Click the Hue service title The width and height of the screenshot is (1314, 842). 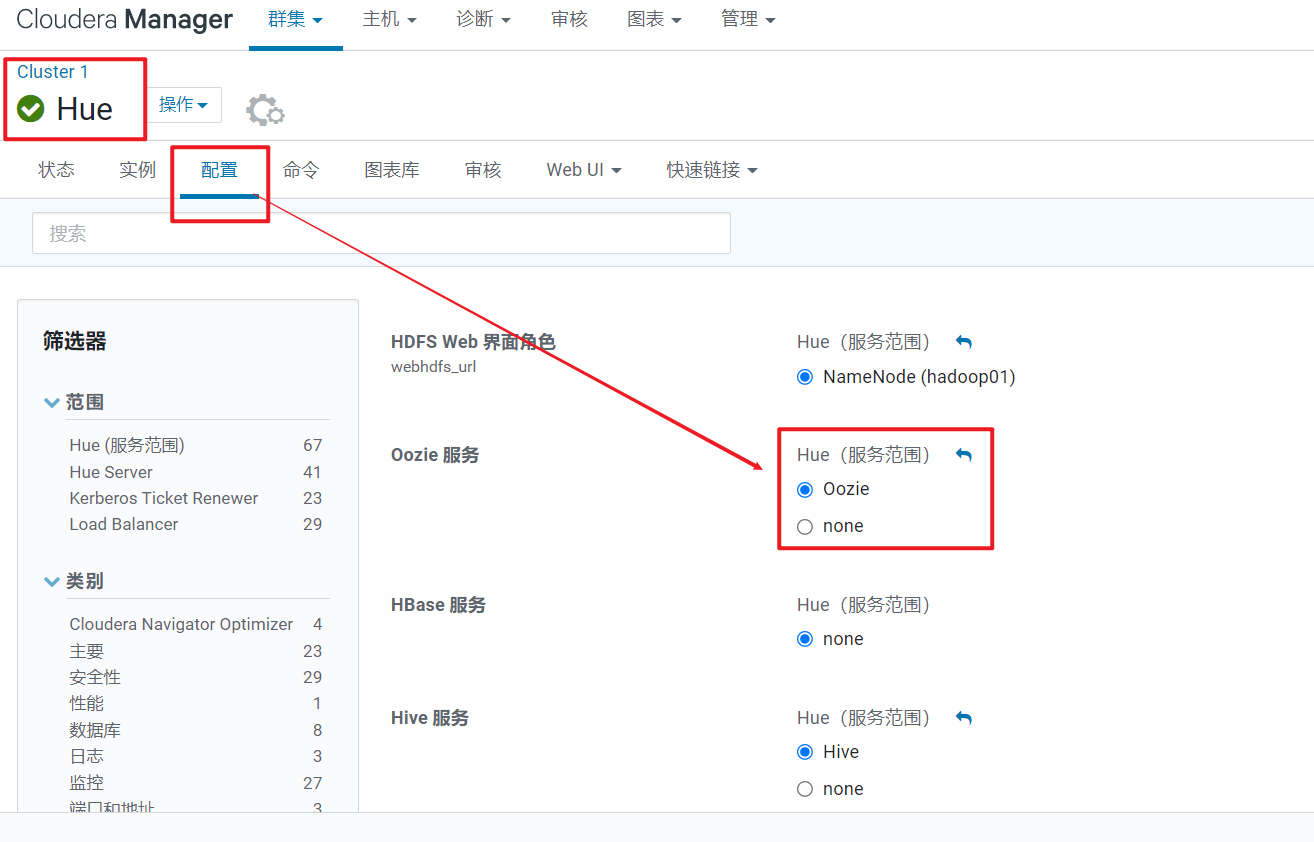point(85,108)
